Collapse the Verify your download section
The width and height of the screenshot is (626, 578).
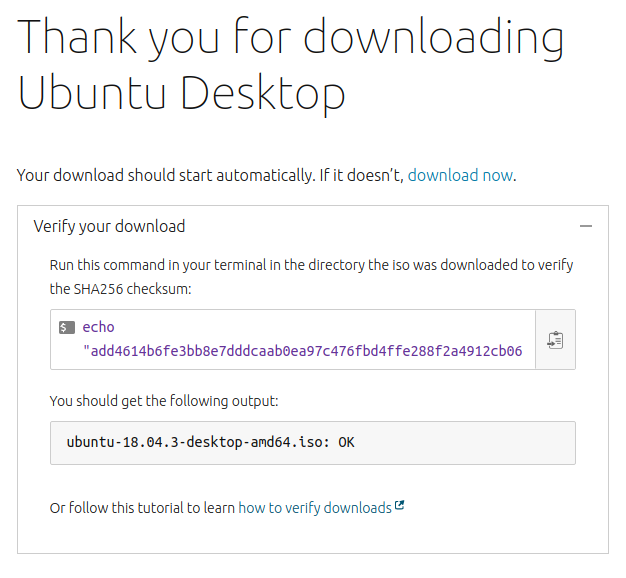(586, 226)
